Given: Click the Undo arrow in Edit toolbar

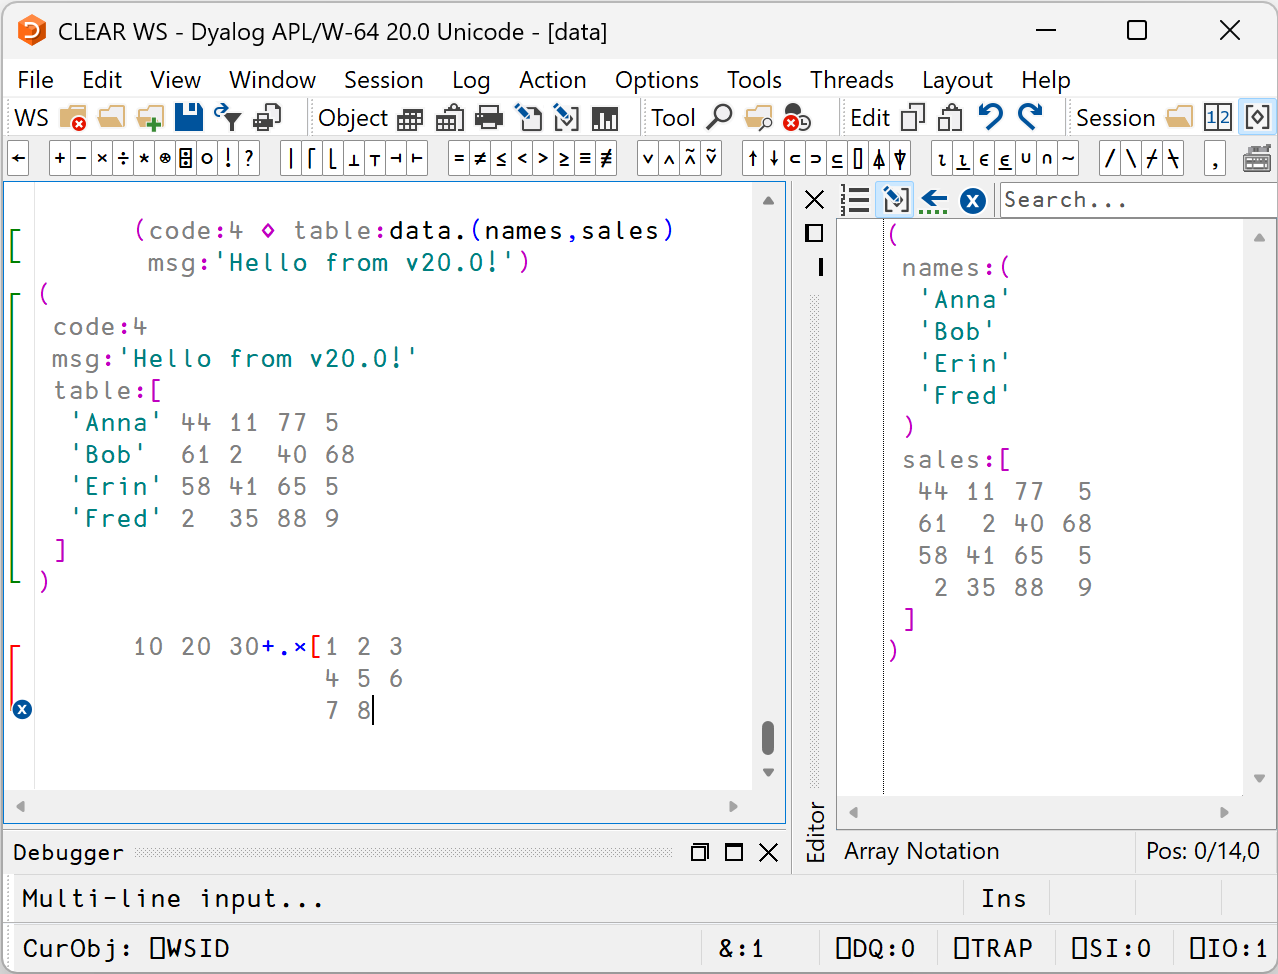Looking at the screenshot, I should coord(990,118).
